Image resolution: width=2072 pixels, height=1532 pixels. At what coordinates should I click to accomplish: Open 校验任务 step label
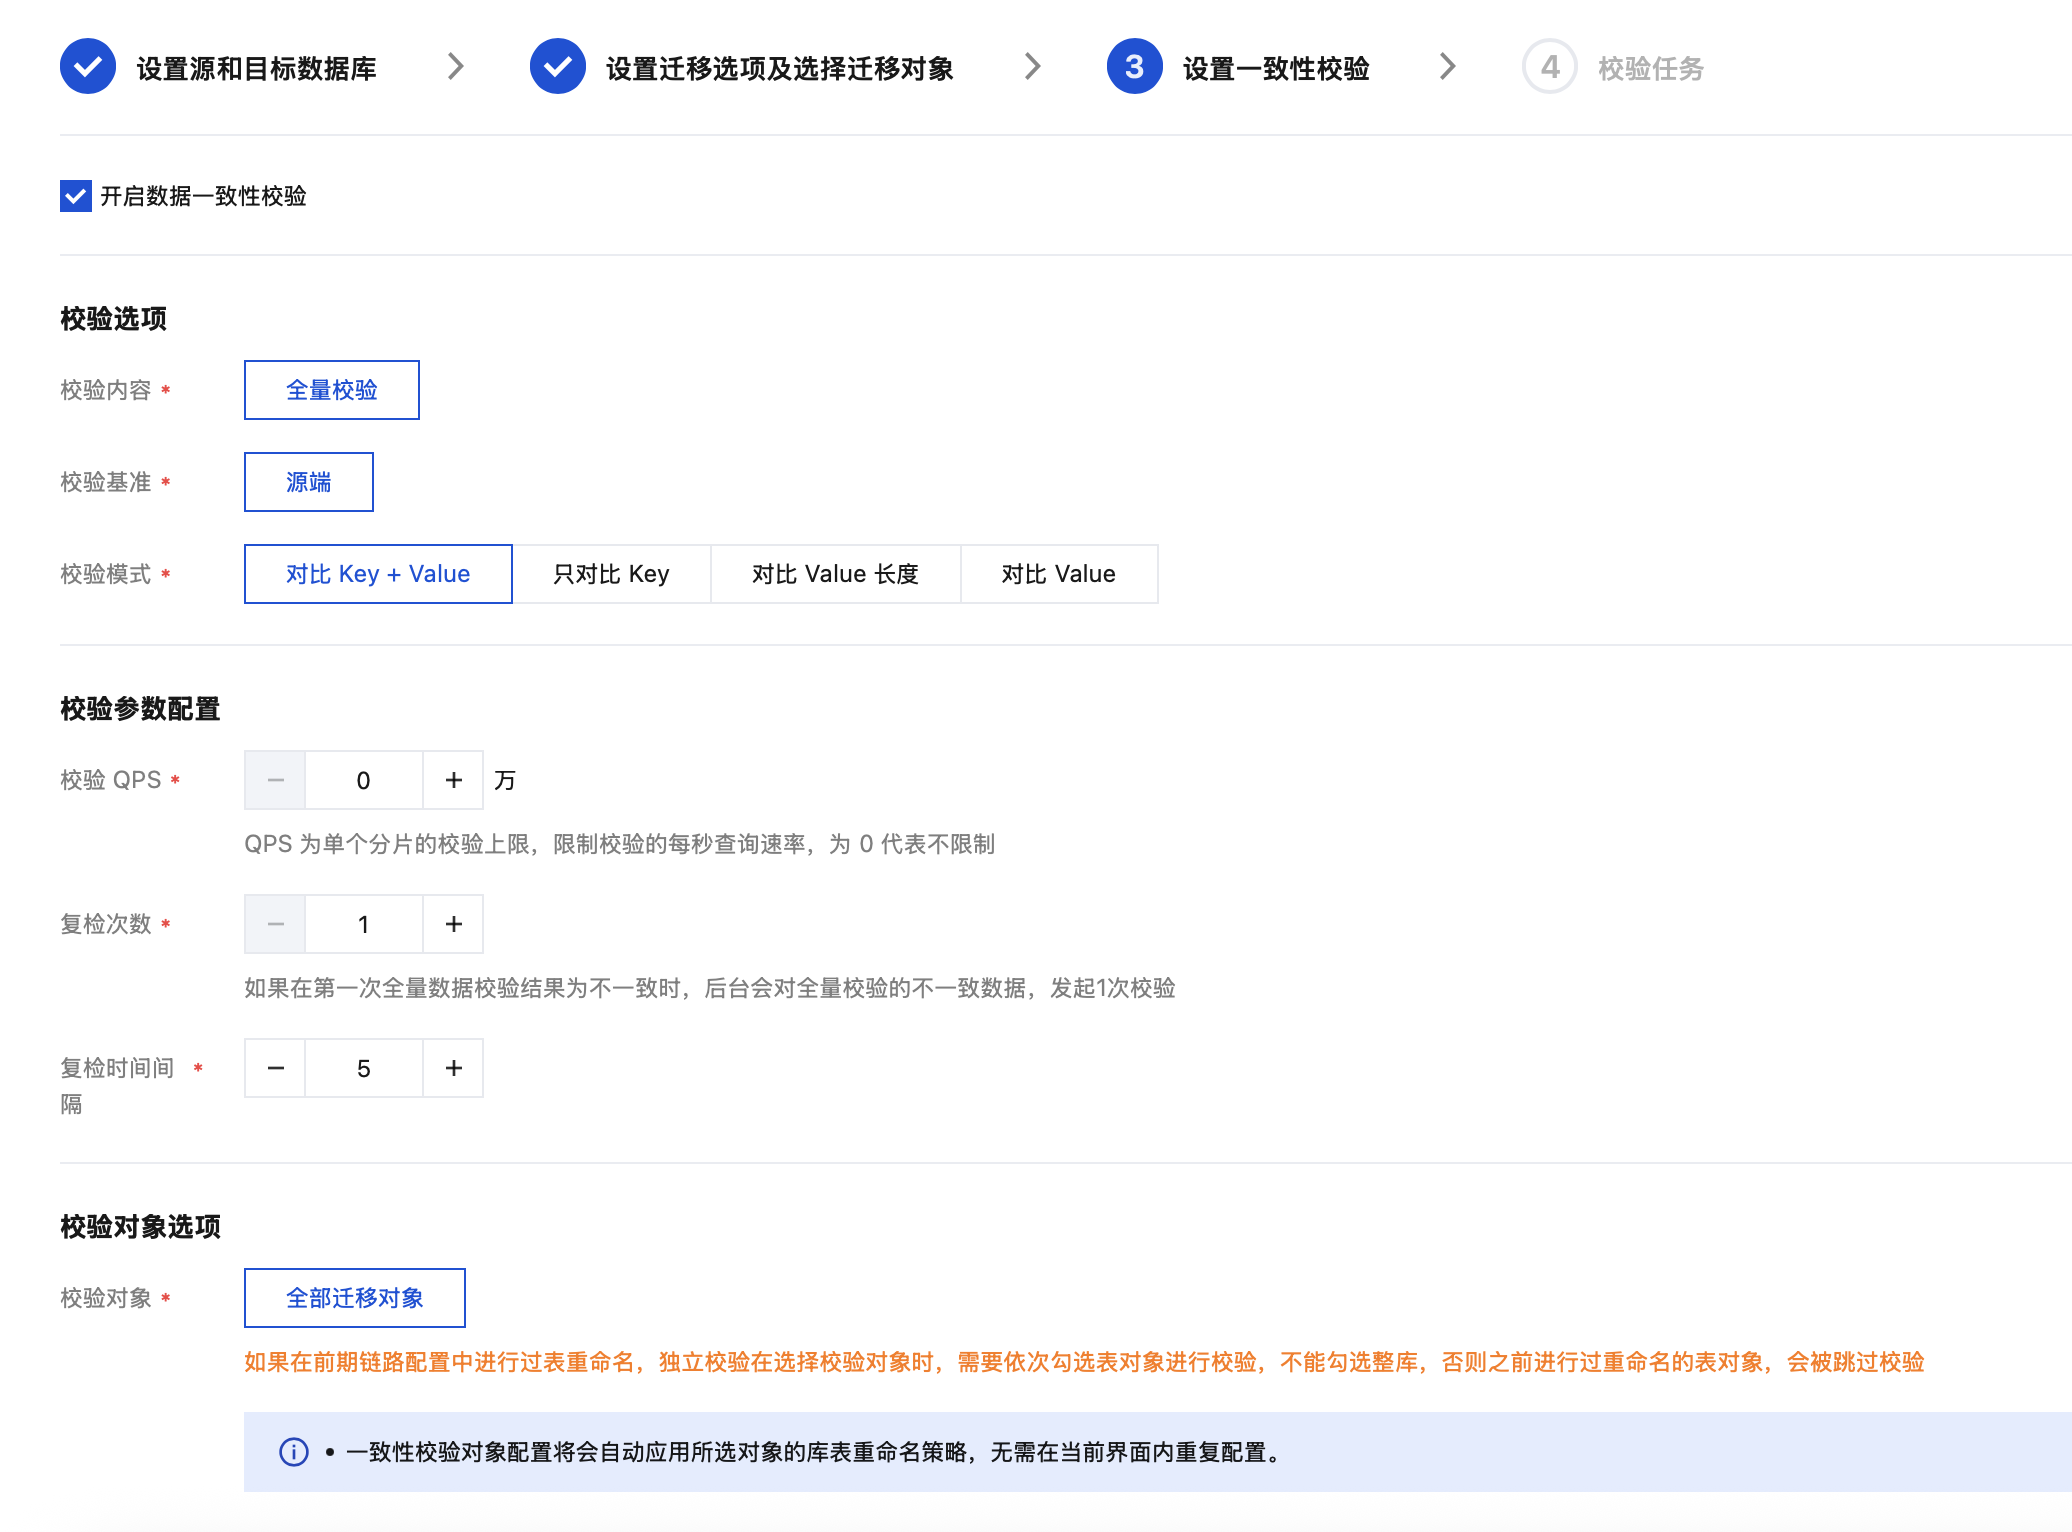coord(1650,68)
